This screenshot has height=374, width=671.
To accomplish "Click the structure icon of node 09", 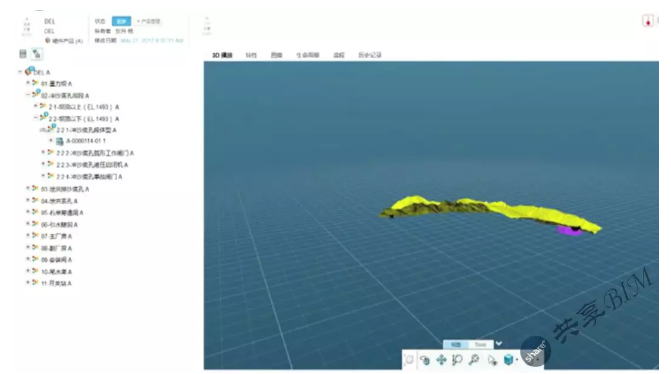I will tap(35, 259).
